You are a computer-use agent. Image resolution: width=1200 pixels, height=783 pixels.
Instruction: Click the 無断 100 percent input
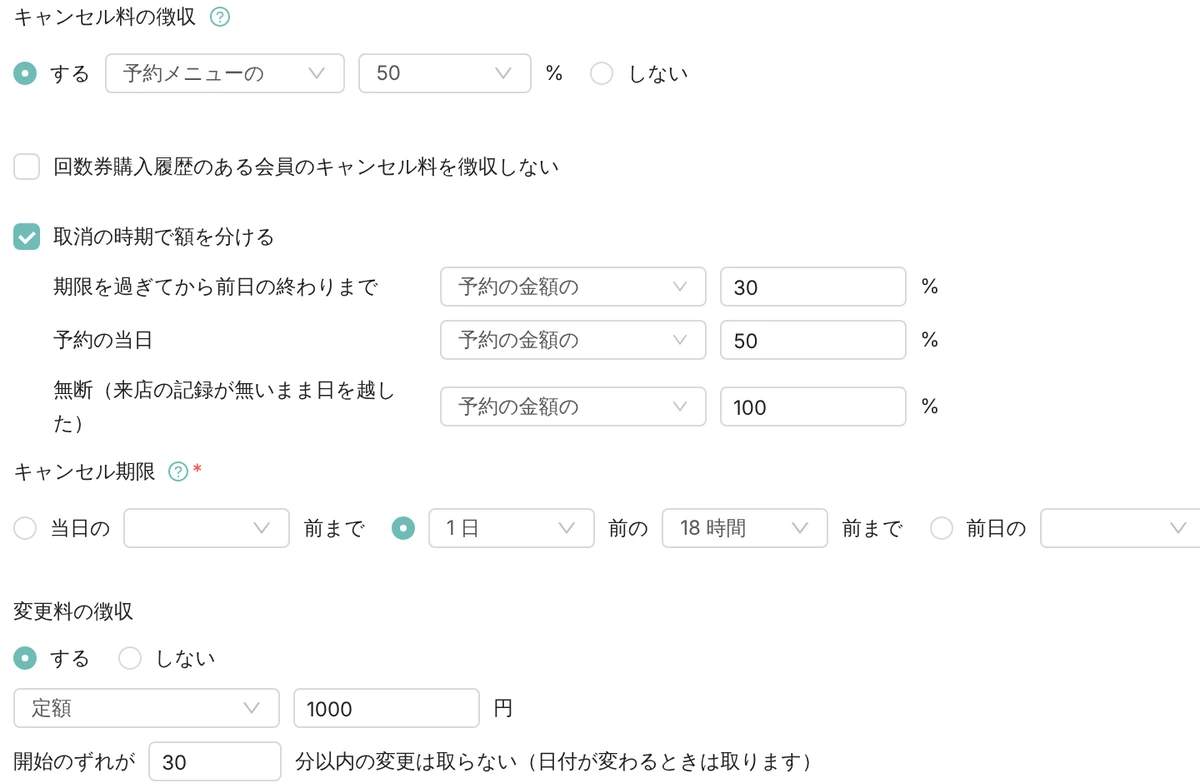(x=813, y=407)
